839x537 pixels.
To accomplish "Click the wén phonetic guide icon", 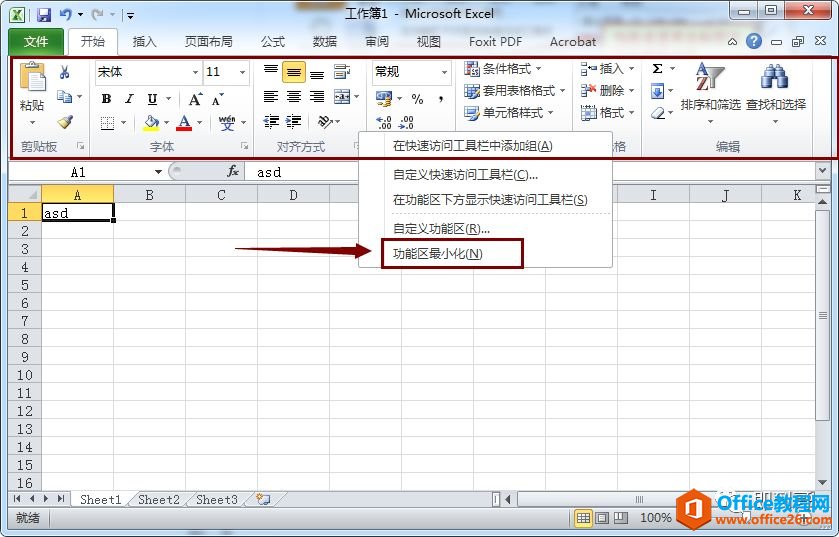I will [x=227, y=122].
